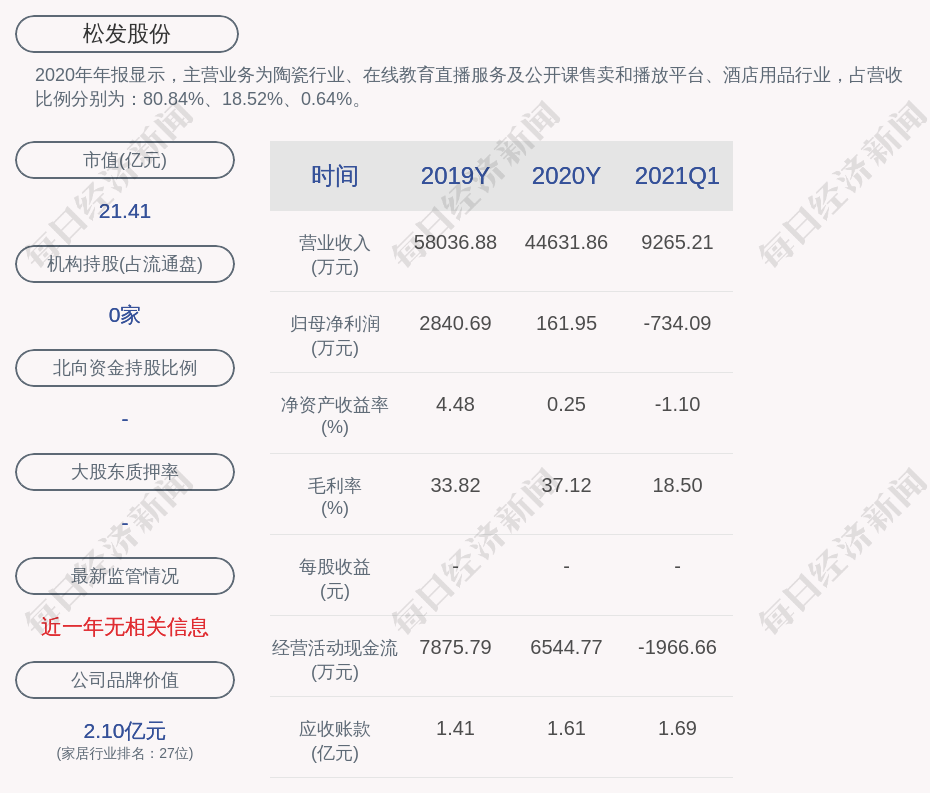Image resolution: width=930 pixels, height=793 pixels.
Task: Select the gross margin value 18.50
Action: tap(677, 486)
